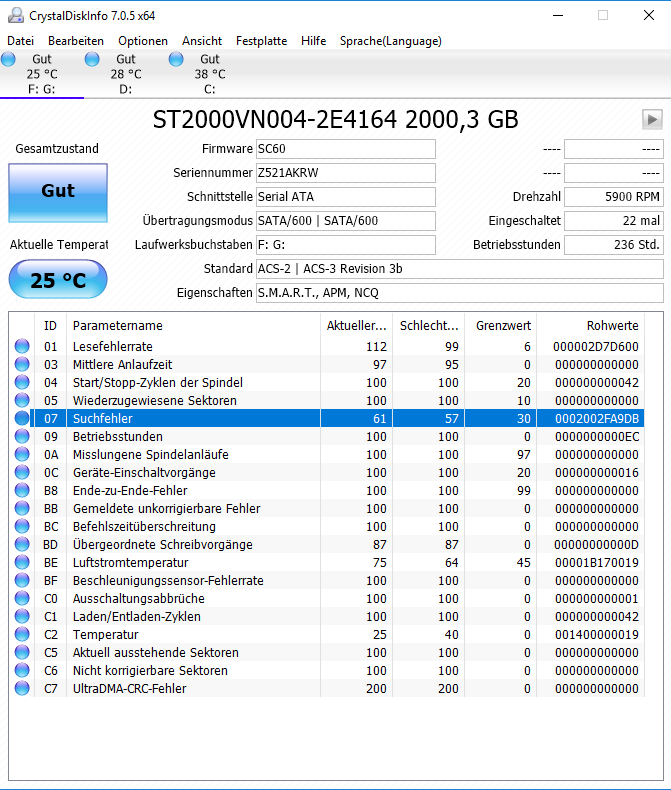
Task: Click the Drehzahl 5900 RPM field
Action: 614,197
